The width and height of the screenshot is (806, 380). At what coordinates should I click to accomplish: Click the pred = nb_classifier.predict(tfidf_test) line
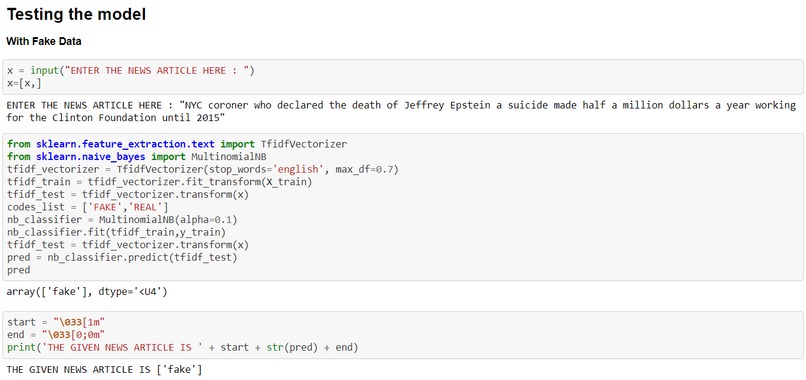[x=122, y=257]
